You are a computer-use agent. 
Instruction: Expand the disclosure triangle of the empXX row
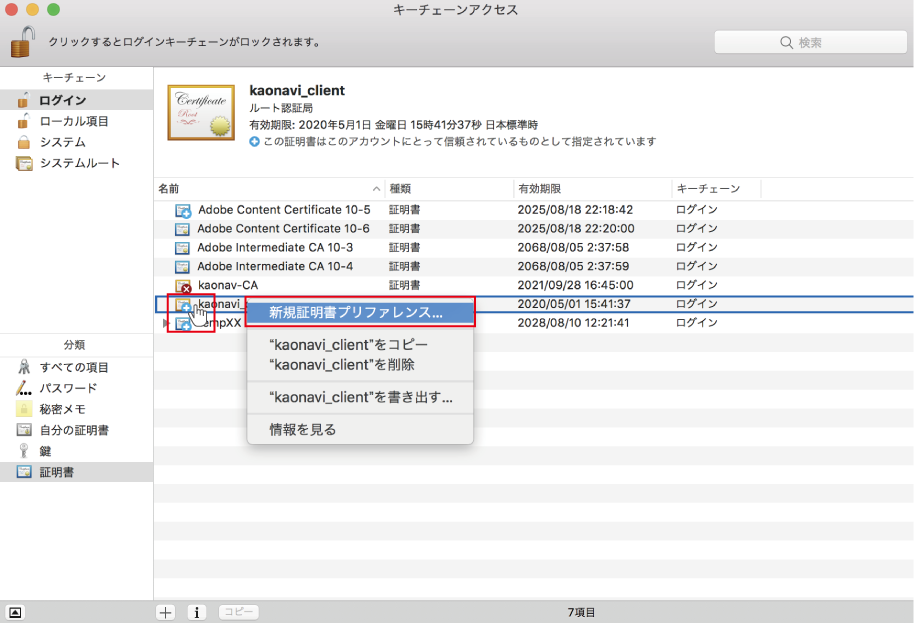pyautogui.click(x=166, y=323)
